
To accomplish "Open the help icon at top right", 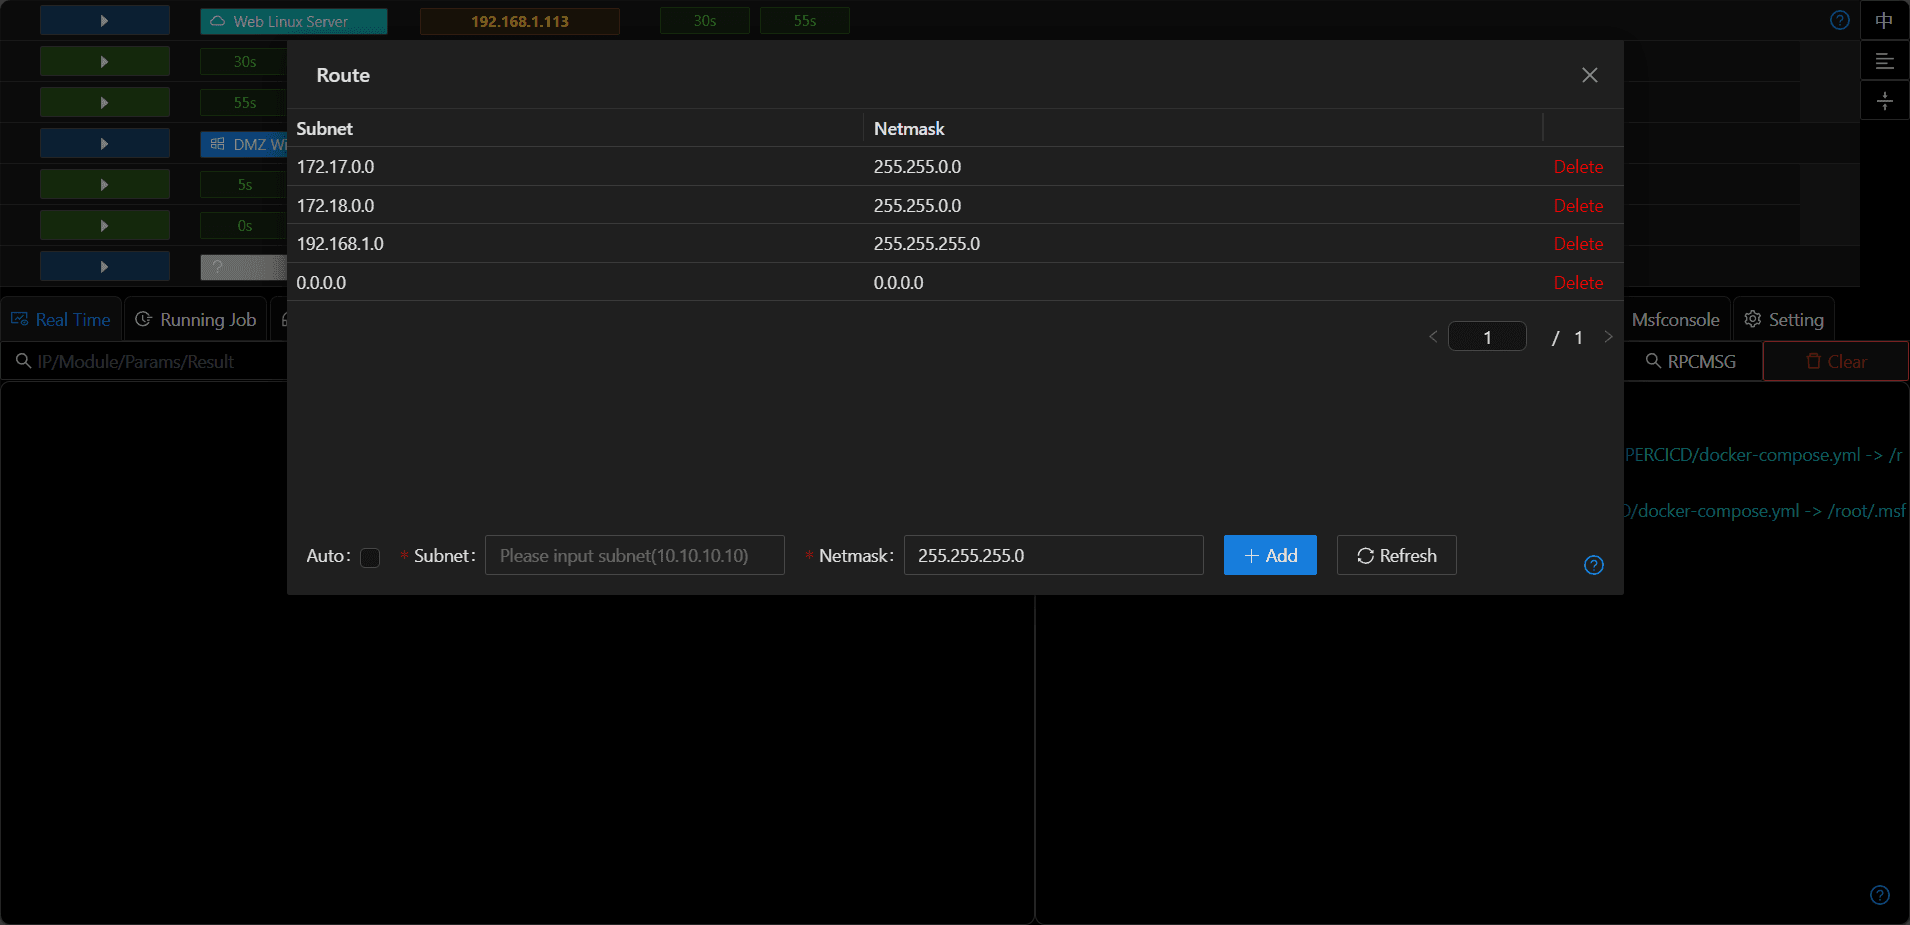I will click(x=1839, y=20).
